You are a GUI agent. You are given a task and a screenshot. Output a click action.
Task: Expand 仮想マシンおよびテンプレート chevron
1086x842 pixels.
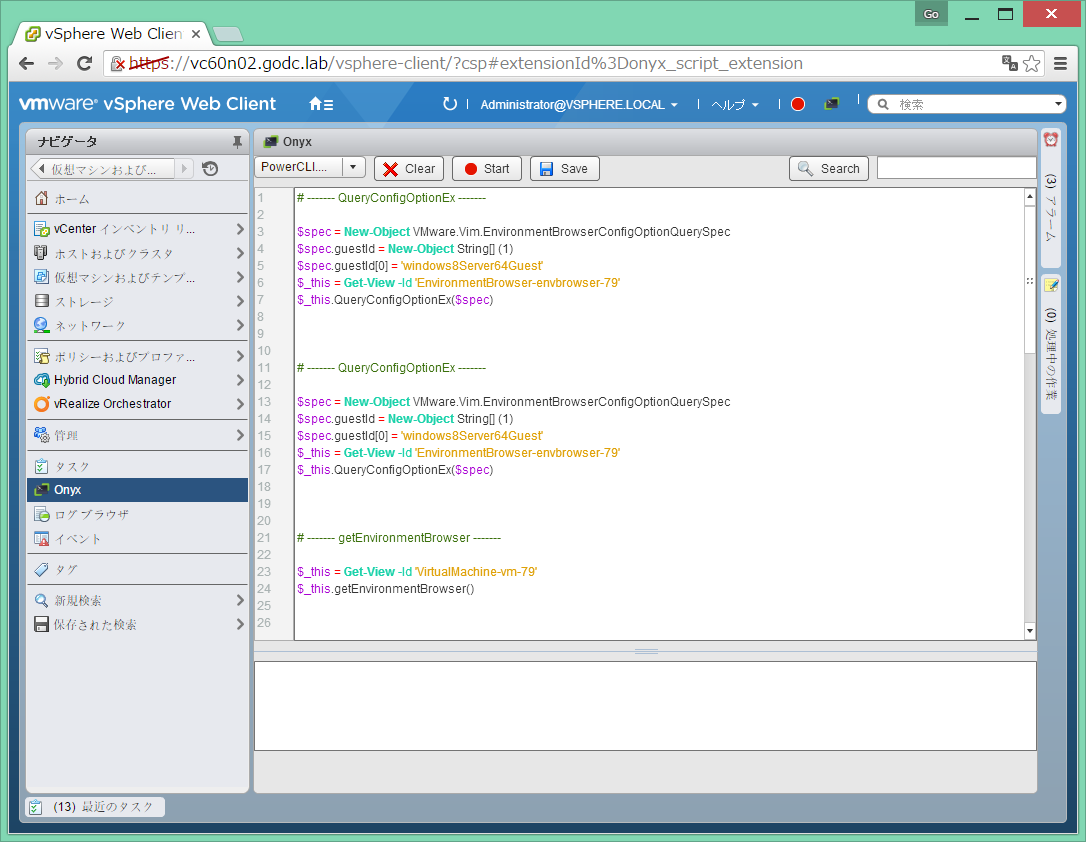pyautogui.click(x=240, y=277)
